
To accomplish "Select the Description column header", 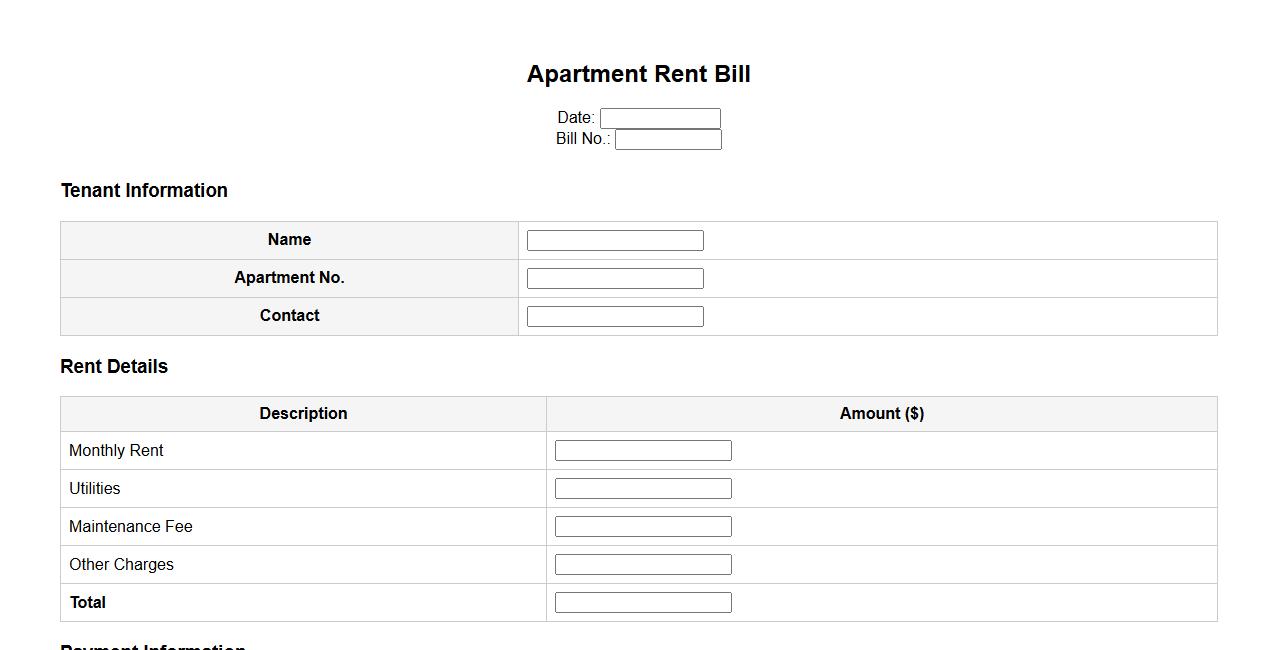I will point(303,413).
